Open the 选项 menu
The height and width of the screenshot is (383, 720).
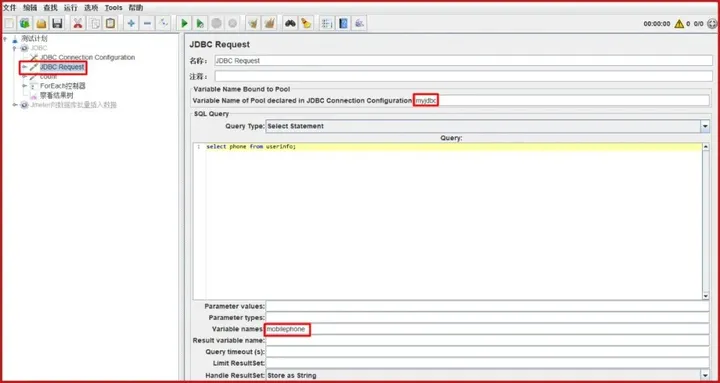coord(91,8)
